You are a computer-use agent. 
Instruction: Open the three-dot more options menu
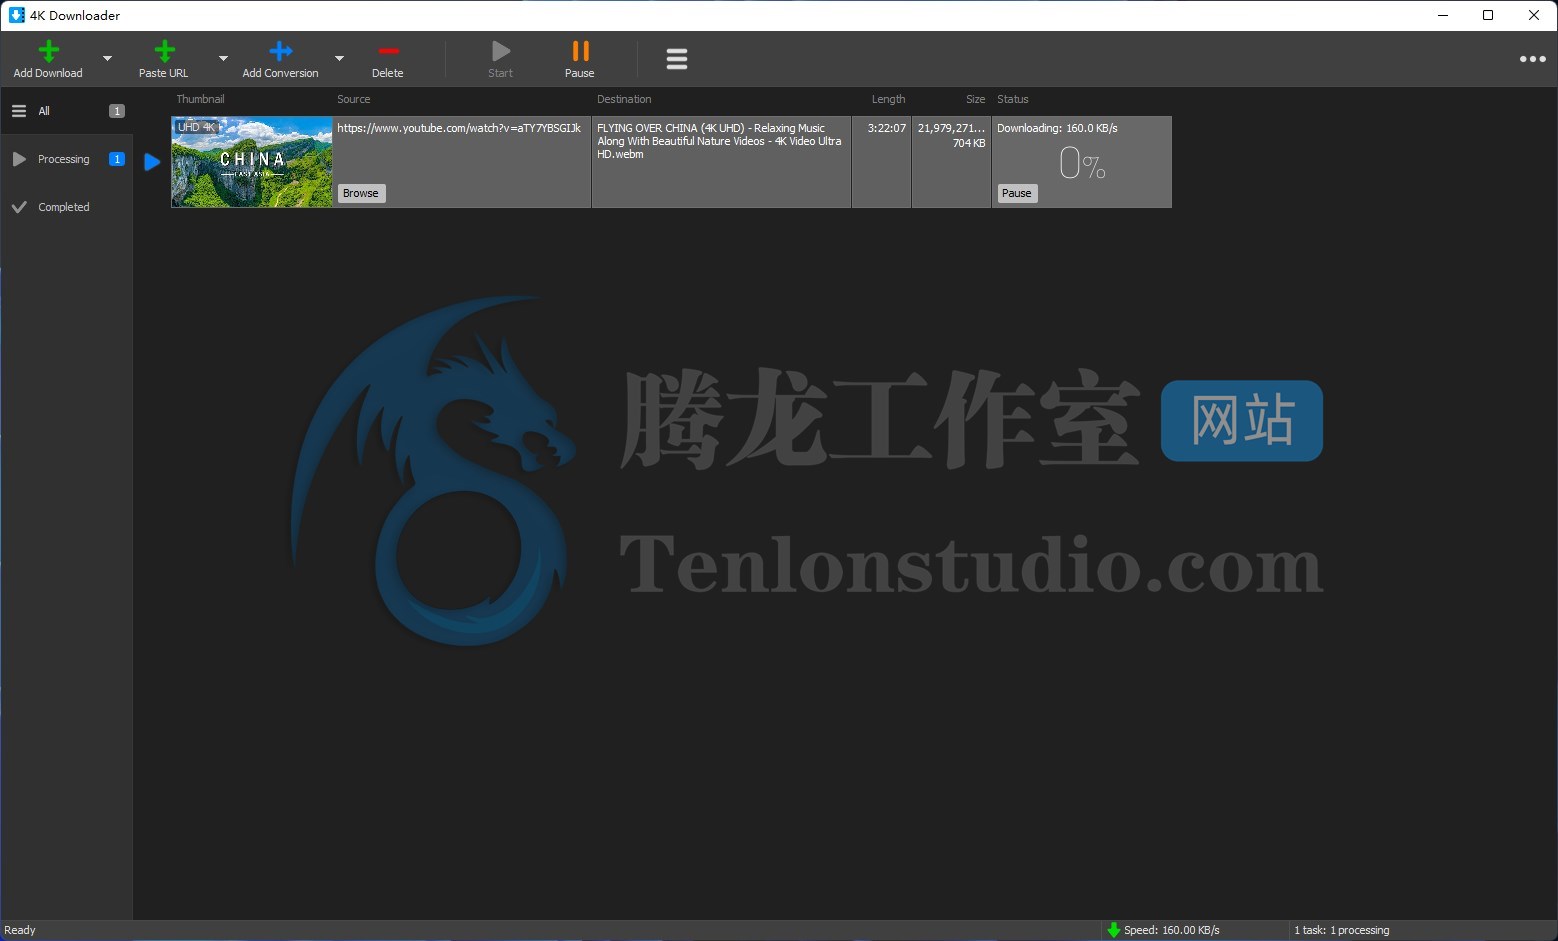tap(1532, 59)
